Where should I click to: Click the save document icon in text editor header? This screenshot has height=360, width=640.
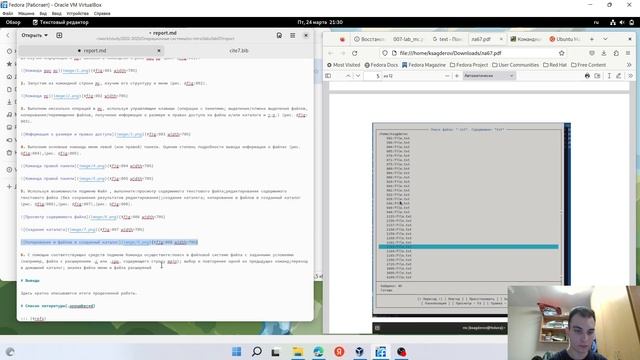click(x=279, y=36)
